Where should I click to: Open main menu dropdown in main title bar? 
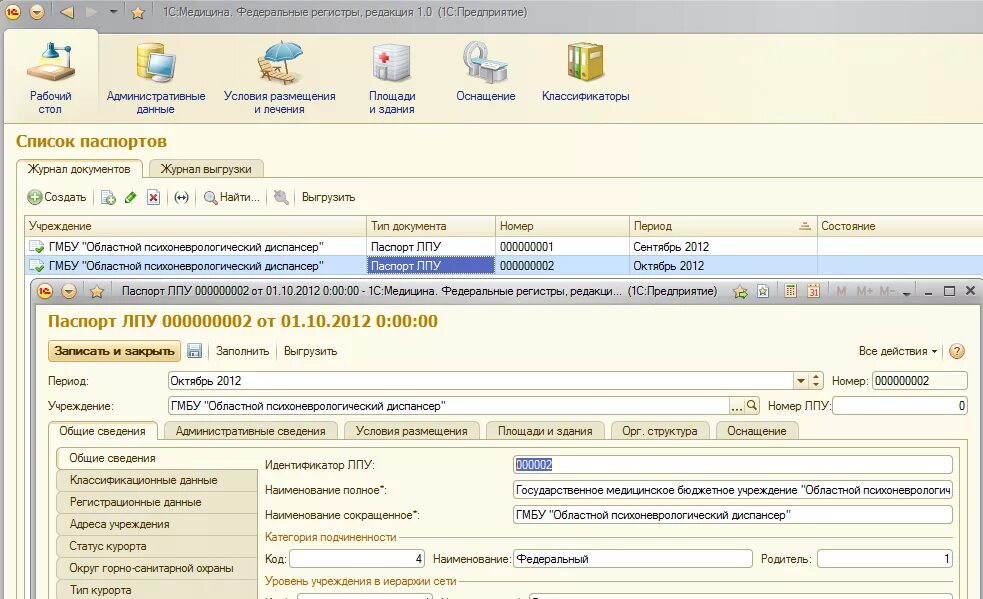click(x=37, y=12)
